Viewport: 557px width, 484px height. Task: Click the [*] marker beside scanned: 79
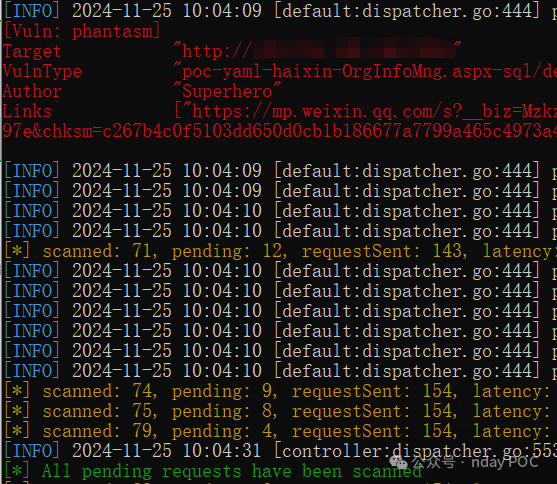[17, 431]
